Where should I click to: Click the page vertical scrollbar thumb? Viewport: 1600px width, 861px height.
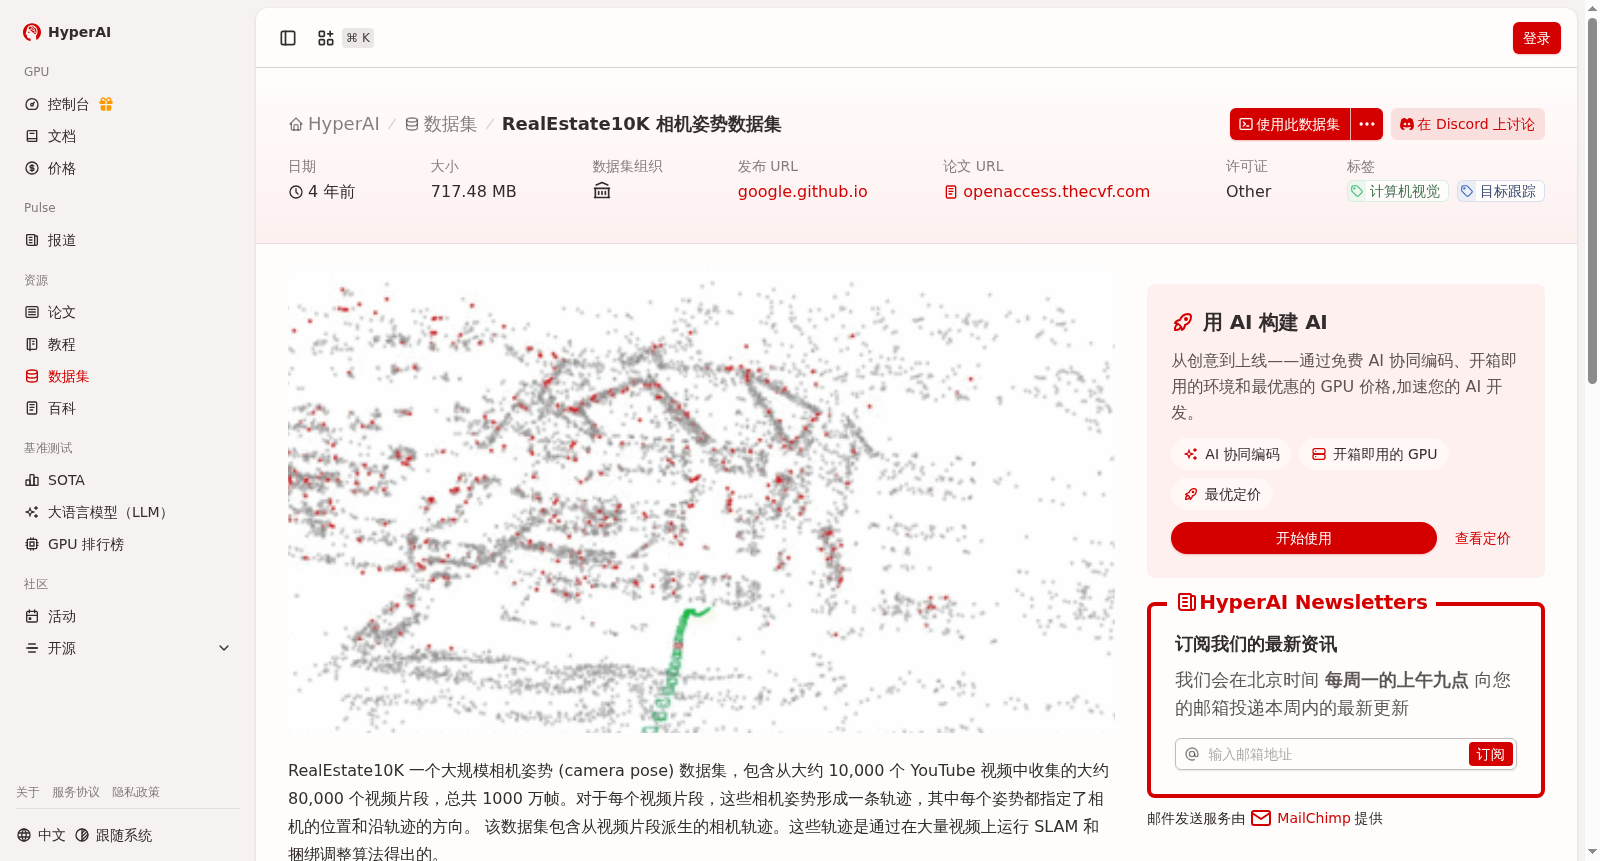[1592, 200]
